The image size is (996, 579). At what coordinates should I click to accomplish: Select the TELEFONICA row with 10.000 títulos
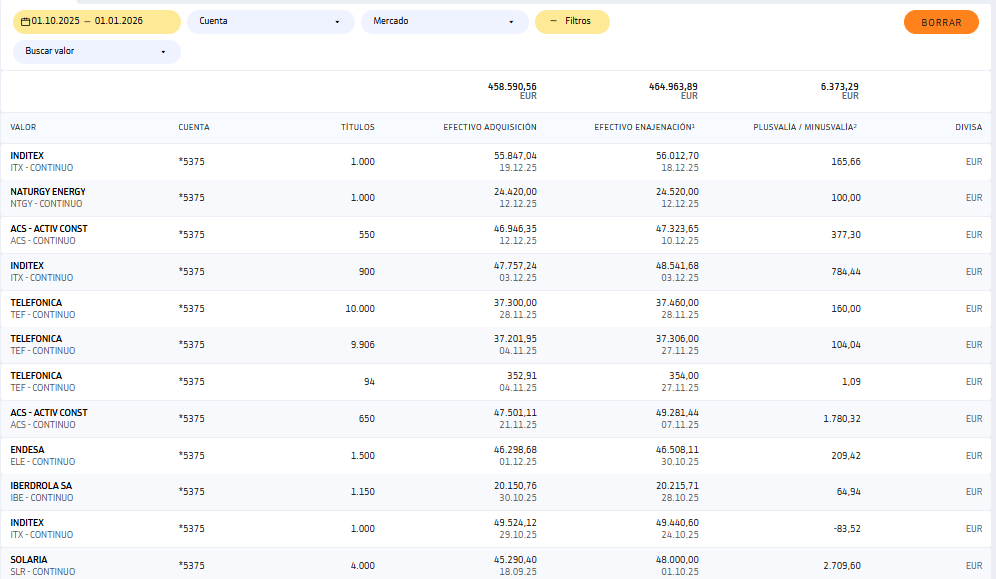click(x=36, y=303)
